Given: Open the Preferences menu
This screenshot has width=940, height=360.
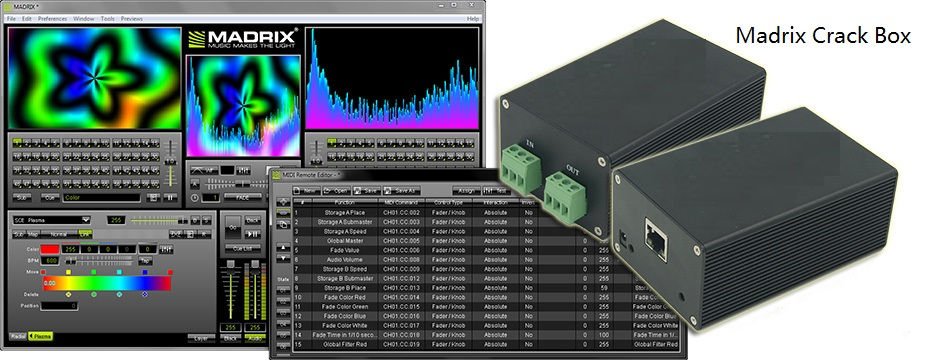Looking at the screenshot, I should pyautogui.click(x=53, y=19).
